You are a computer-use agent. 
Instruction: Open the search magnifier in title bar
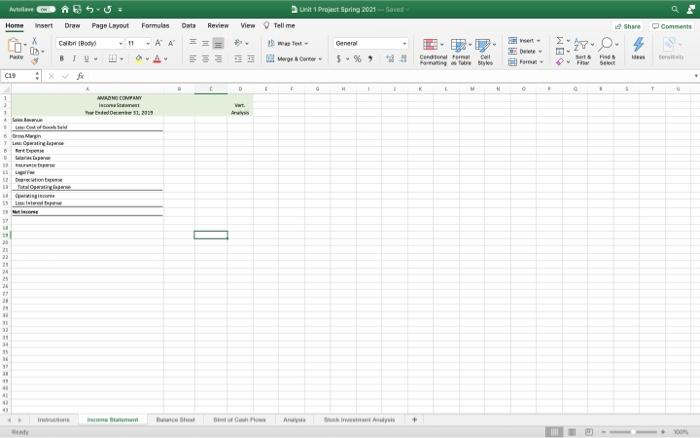(x=675, y=9)
